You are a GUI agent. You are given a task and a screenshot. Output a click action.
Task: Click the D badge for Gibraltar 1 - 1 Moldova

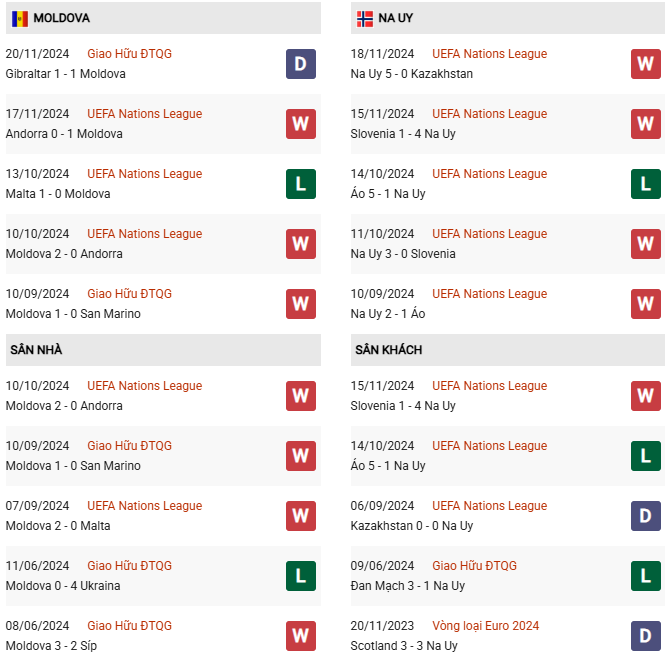click(301, 64)
